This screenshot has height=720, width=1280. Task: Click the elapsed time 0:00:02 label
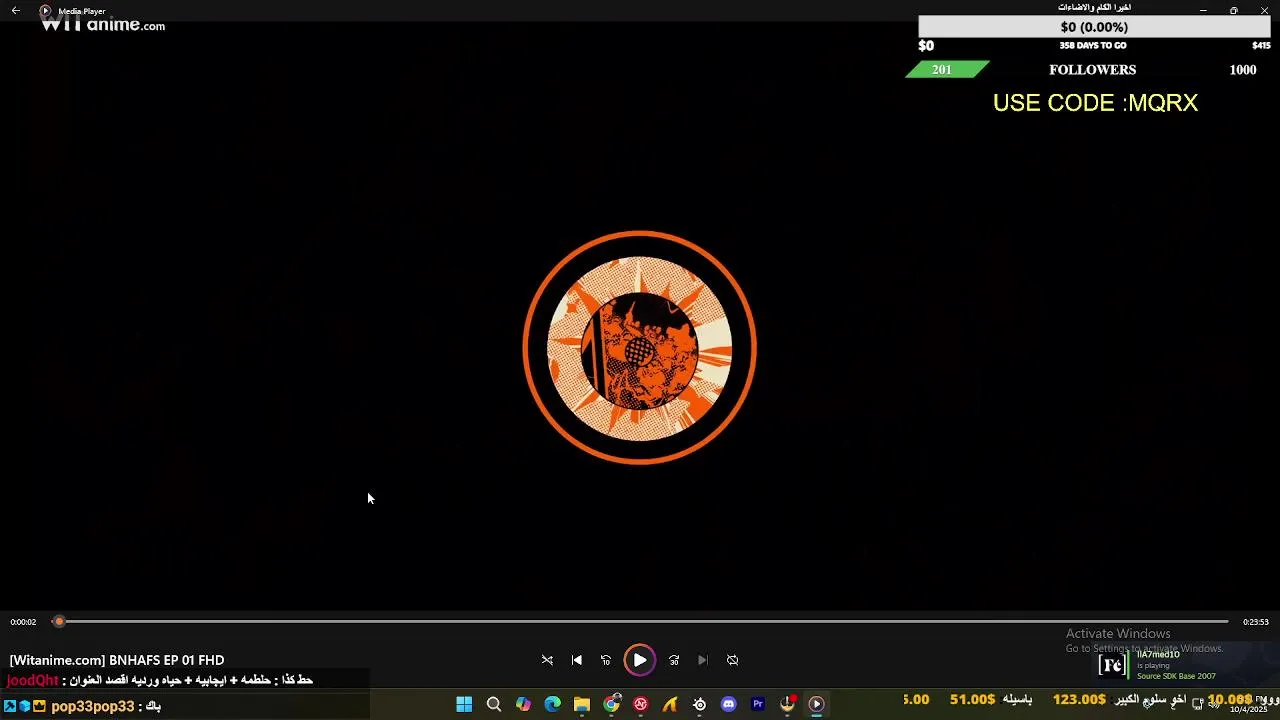pos(23,622)
